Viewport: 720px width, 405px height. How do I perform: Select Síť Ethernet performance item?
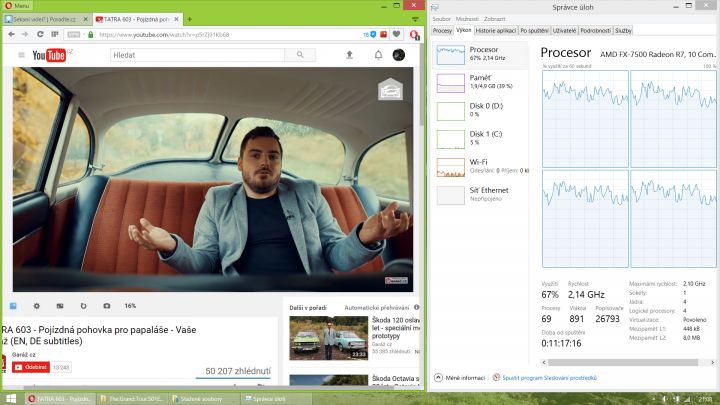point(480,195)
